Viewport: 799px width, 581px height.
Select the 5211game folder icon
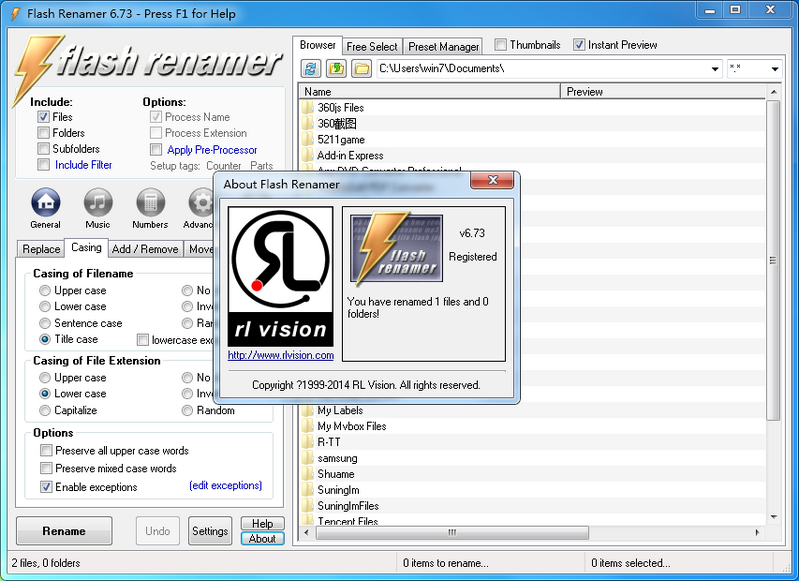(307, 139)
